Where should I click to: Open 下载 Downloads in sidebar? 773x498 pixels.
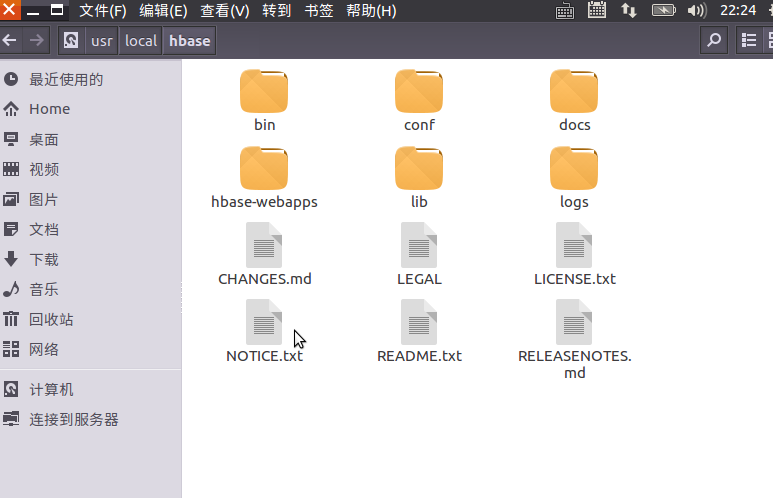pyautogui.click(x=91, y=259)
